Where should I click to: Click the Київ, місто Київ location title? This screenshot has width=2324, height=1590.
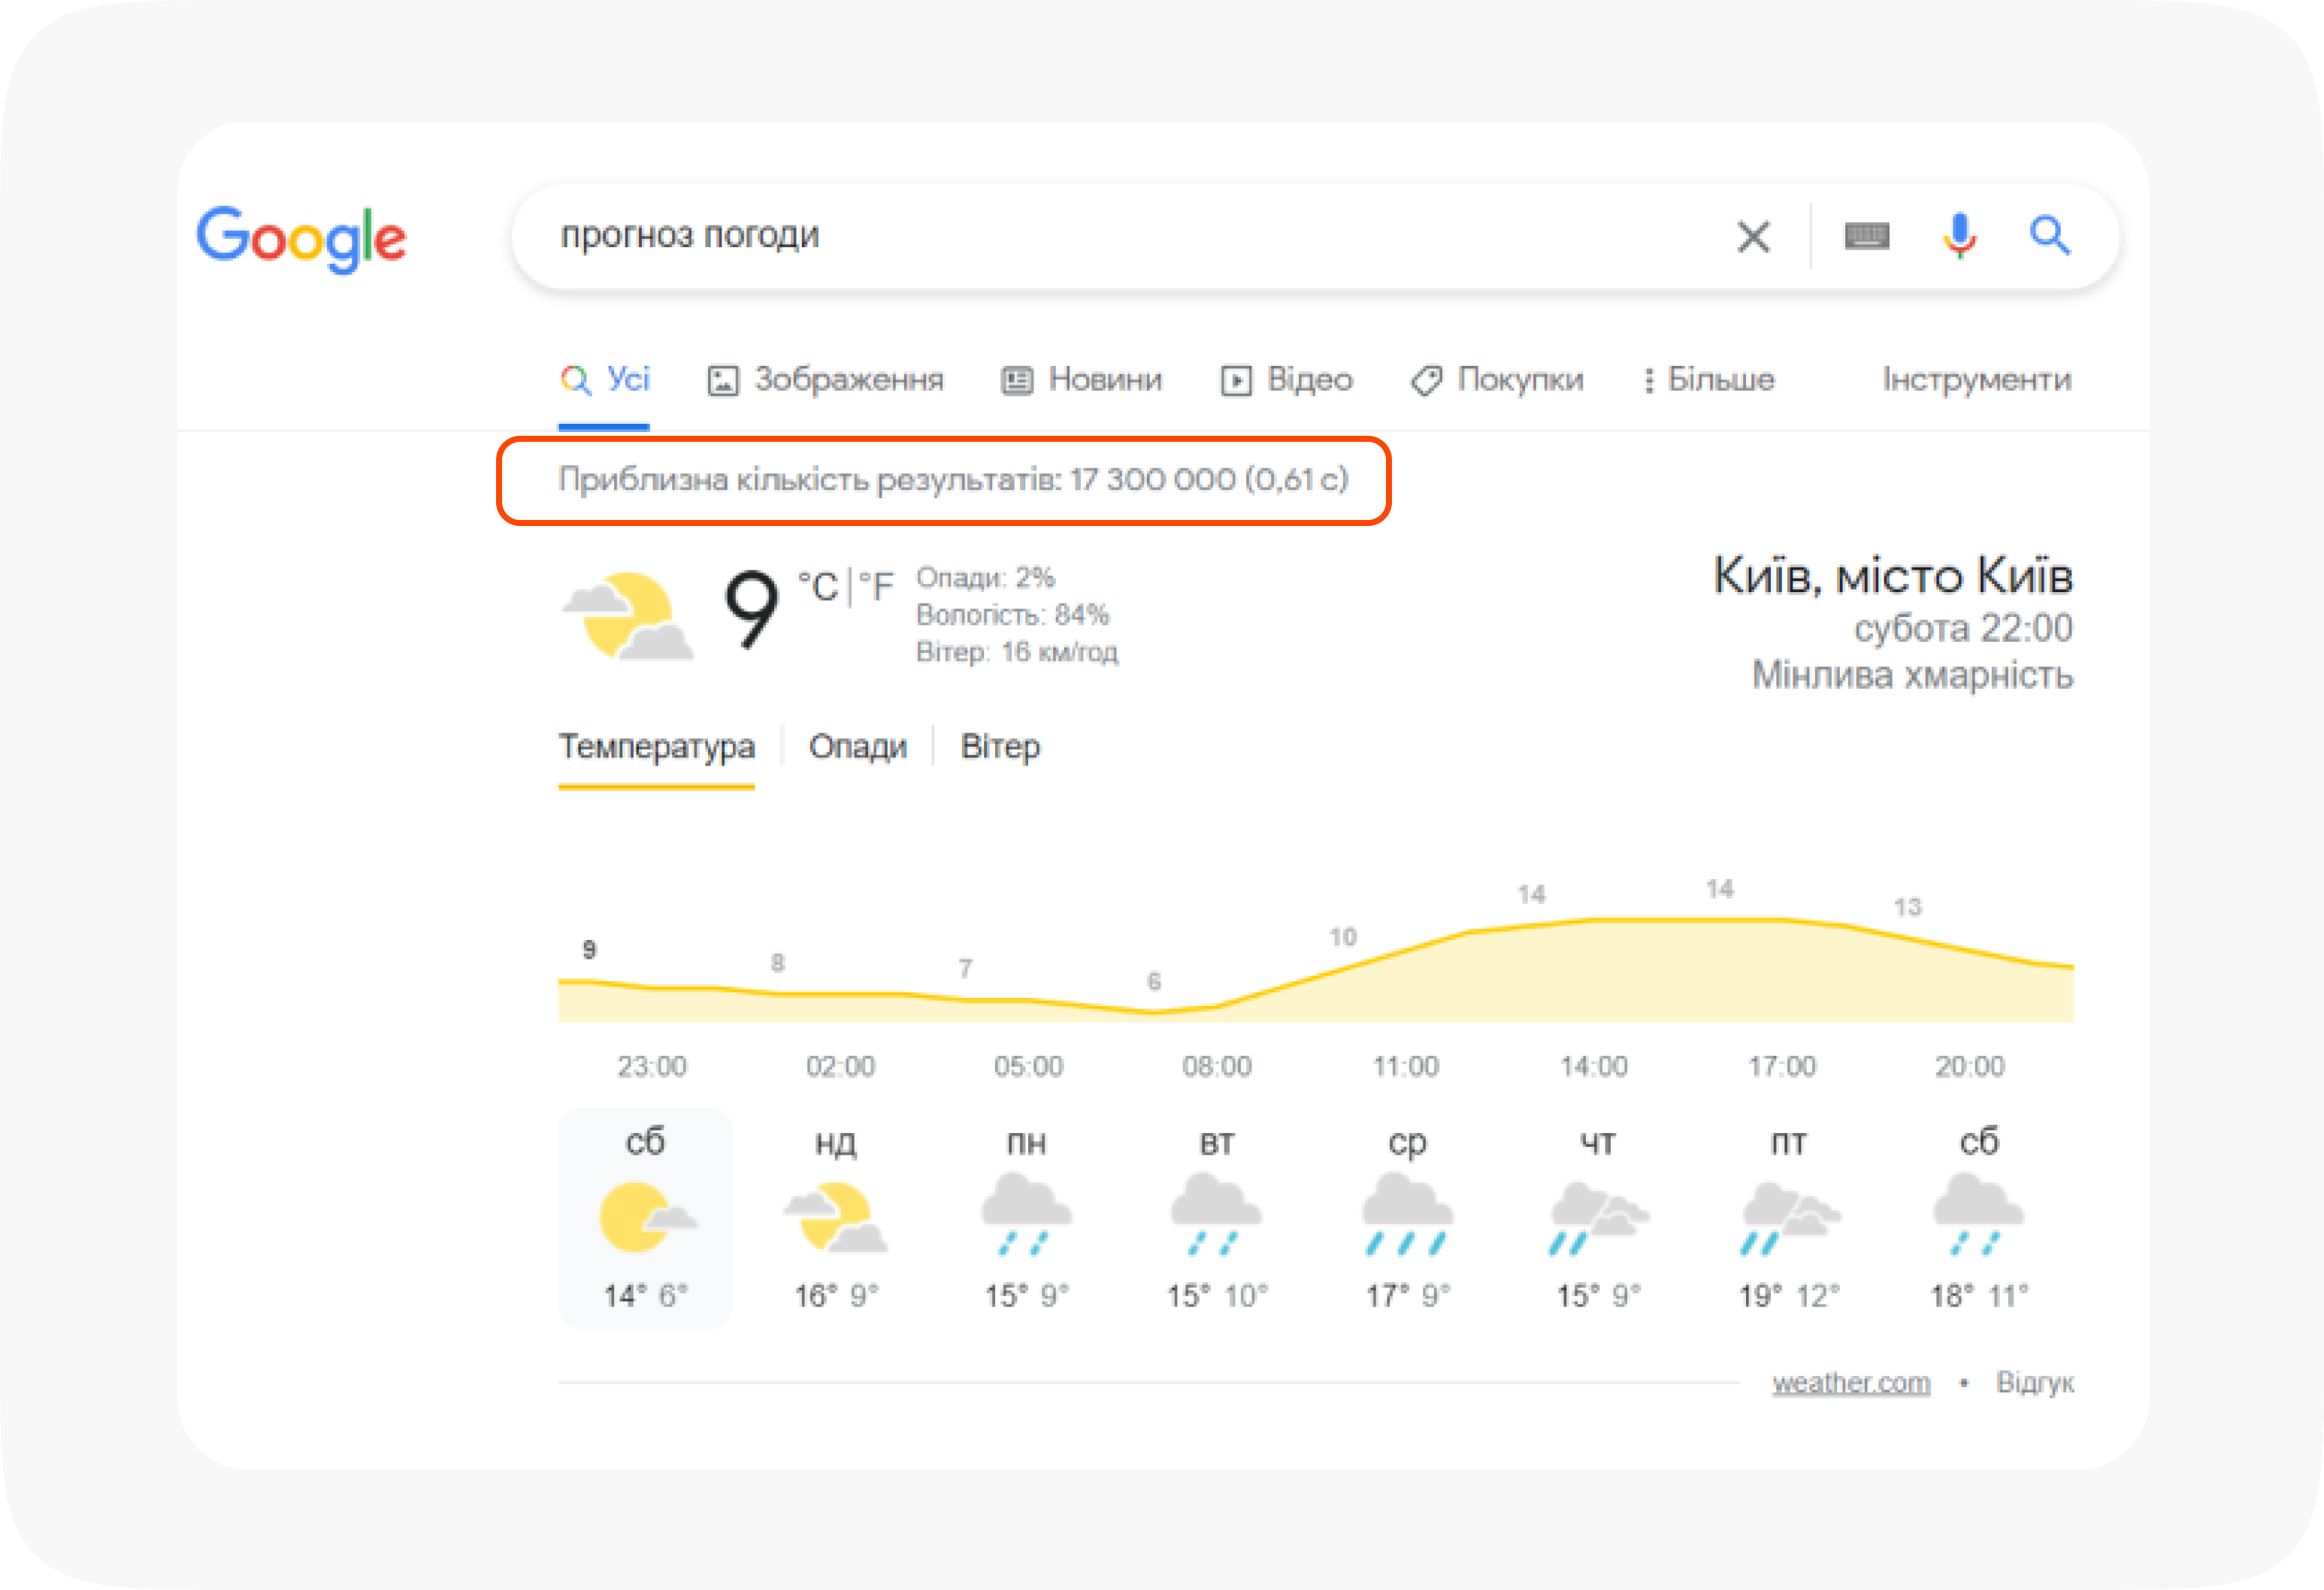pos(1893,576)
